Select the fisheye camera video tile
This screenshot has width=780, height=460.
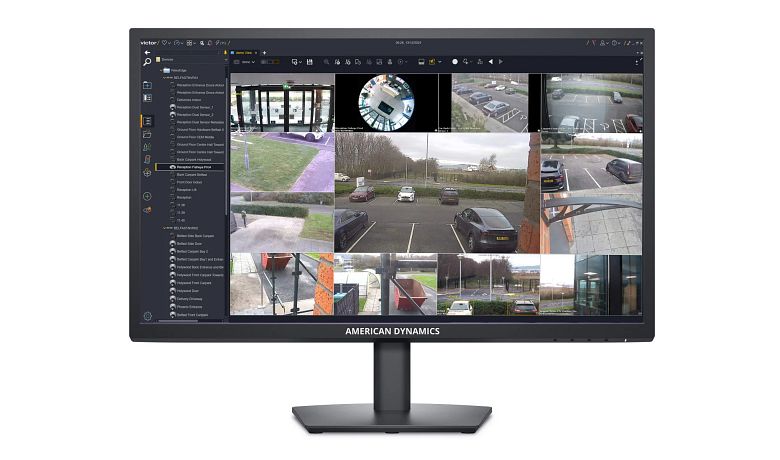coord(386,102)
